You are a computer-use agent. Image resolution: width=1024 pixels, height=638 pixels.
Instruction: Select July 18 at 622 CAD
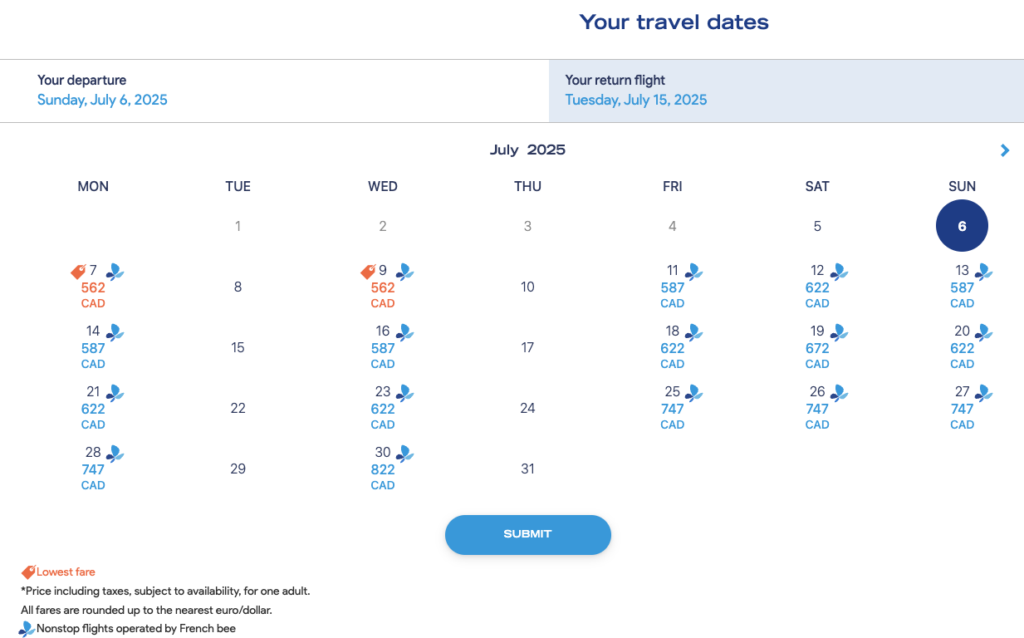[x=672, y=347]
